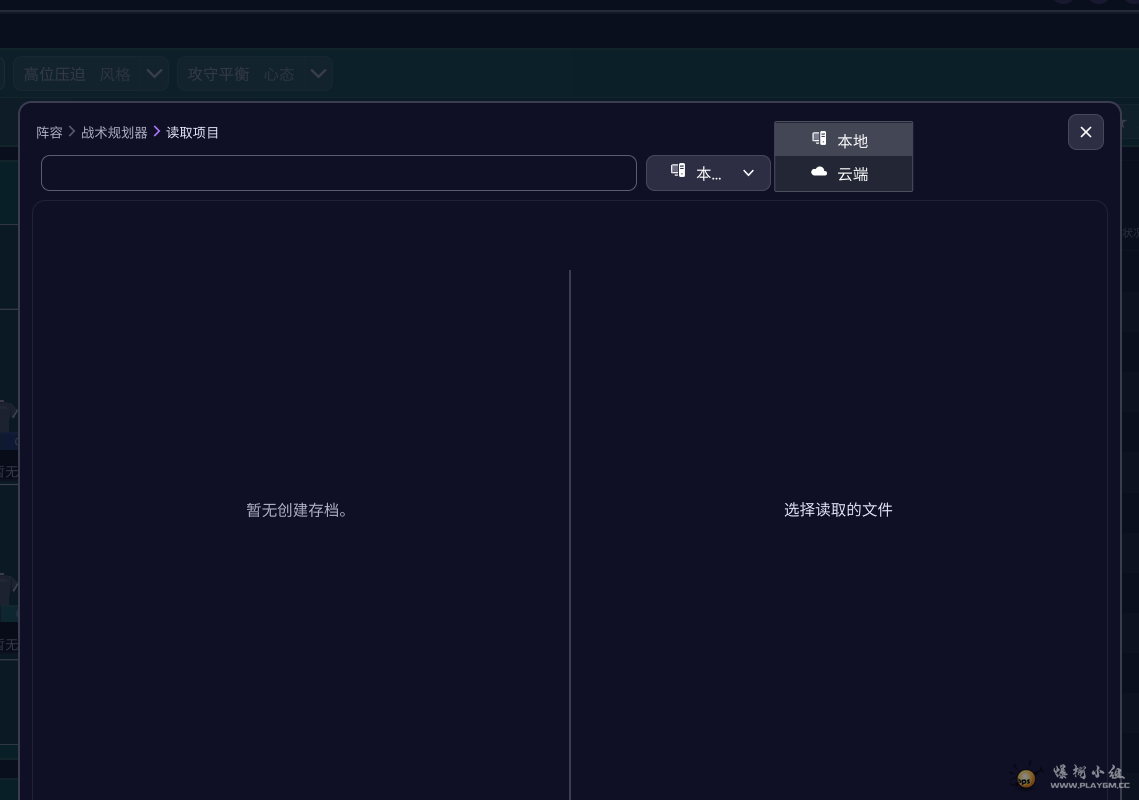Navigate to 战术规划器 breadcrumb link
The width and height of the screenshot is (1139, 800).
tap(114, 132)
